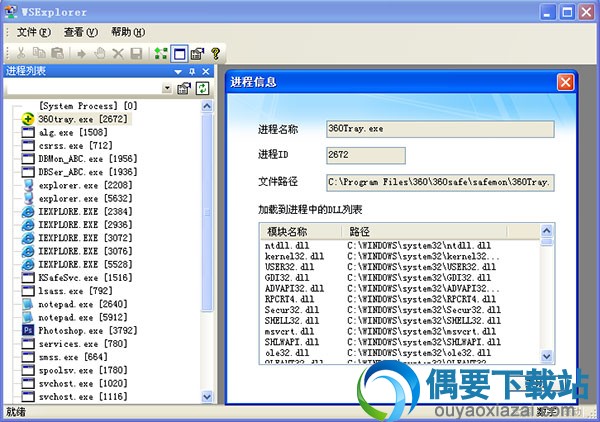Click the floppy disk Save icon
600x422 pixels.
coord(137,53)
